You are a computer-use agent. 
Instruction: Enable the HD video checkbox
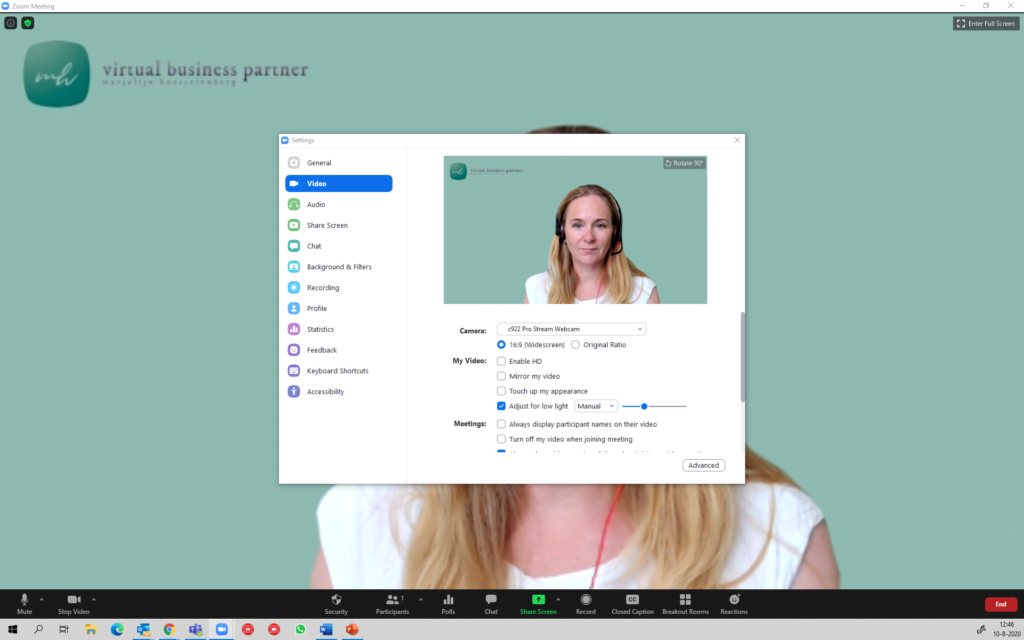(x=502, y=361)
